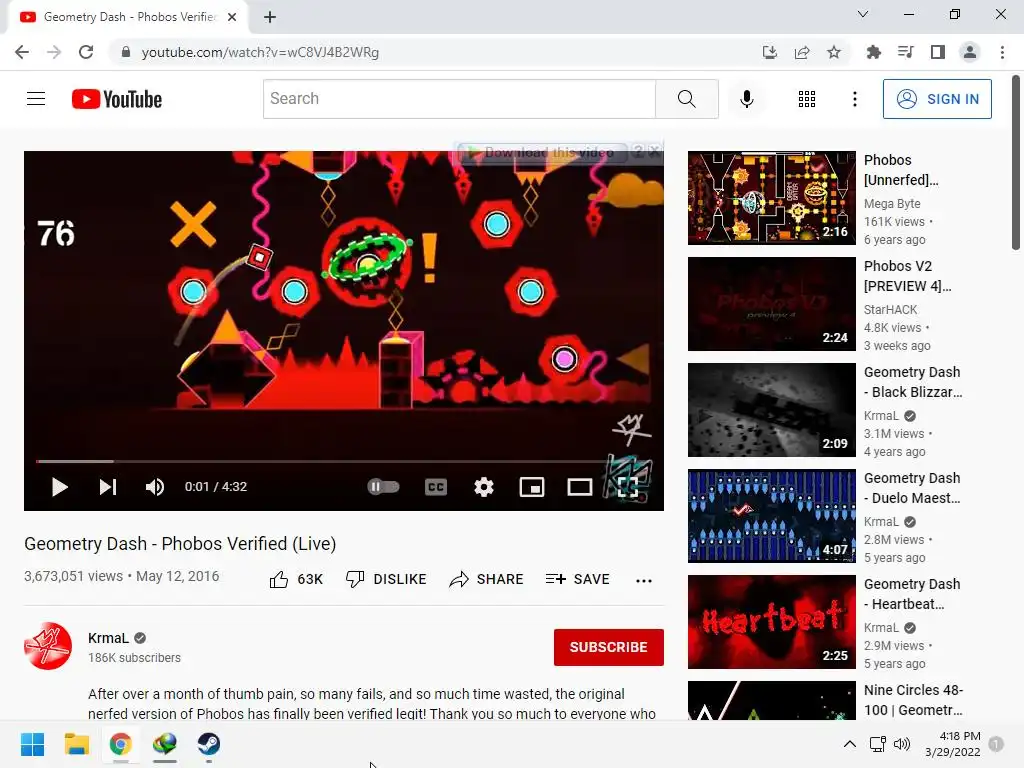Dislike the video
1024x768 pixels.
click(386, 579)
